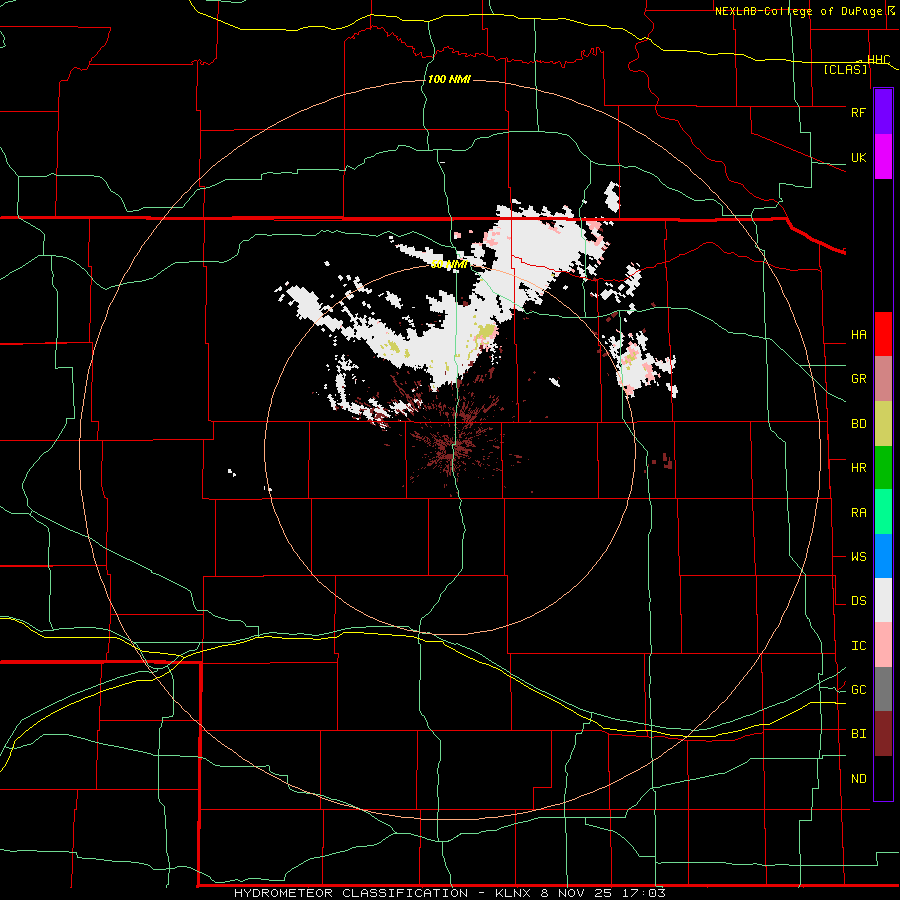Select the IC pink legend swatch
Image resolution: width=900 pixels, height=900 pixels.
point(883,645)
